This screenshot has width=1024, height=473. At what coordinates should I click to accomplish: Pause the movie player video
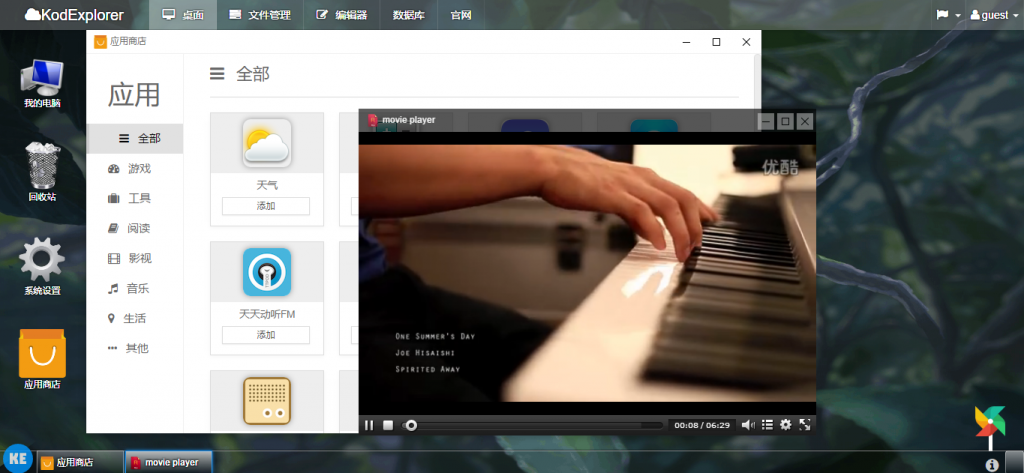pos(369,425)
